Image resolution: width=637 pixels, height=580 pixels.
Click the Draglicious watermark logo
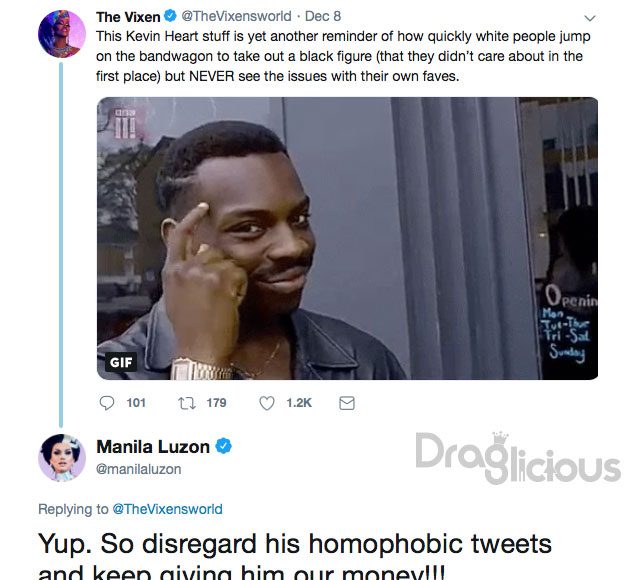coord(518,458)
